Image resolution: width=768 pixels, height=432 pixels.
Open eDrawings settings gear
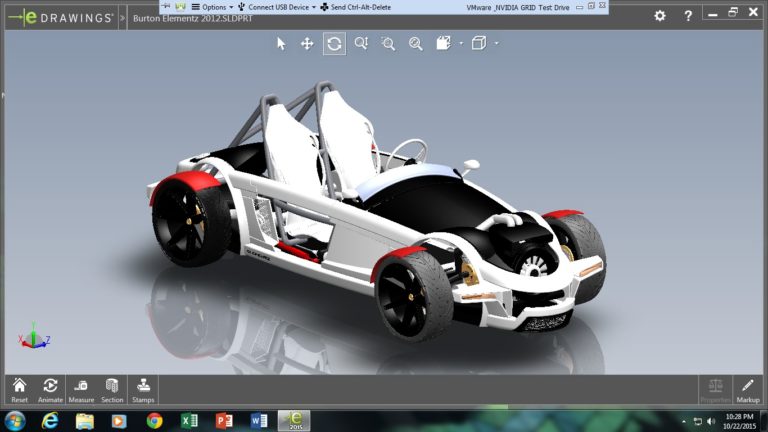point(660,16)
